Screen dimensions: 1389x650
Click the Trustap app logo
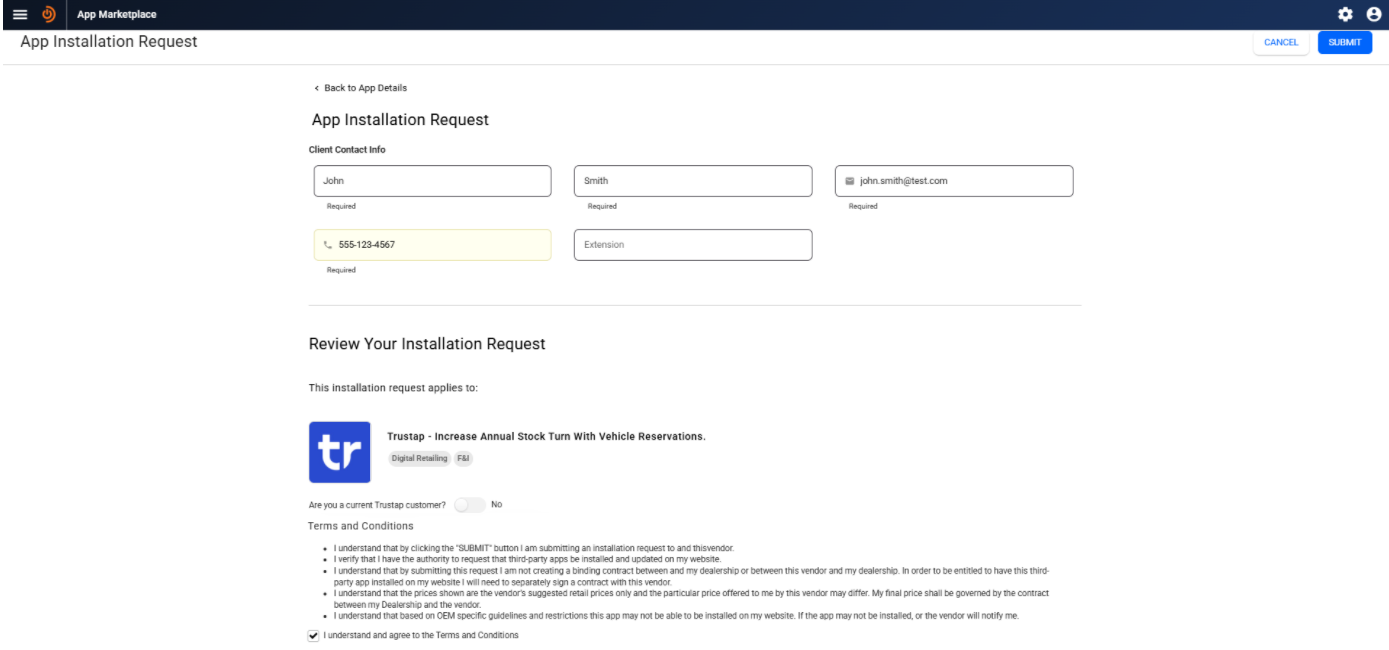(x=340, y=452)
